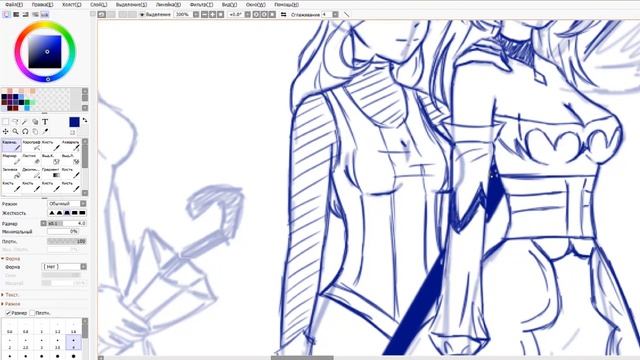The height and width of the screenshot is (360, 640).
Task: Adjust the Минимальный size slider
Action: [x=63, y=231]
